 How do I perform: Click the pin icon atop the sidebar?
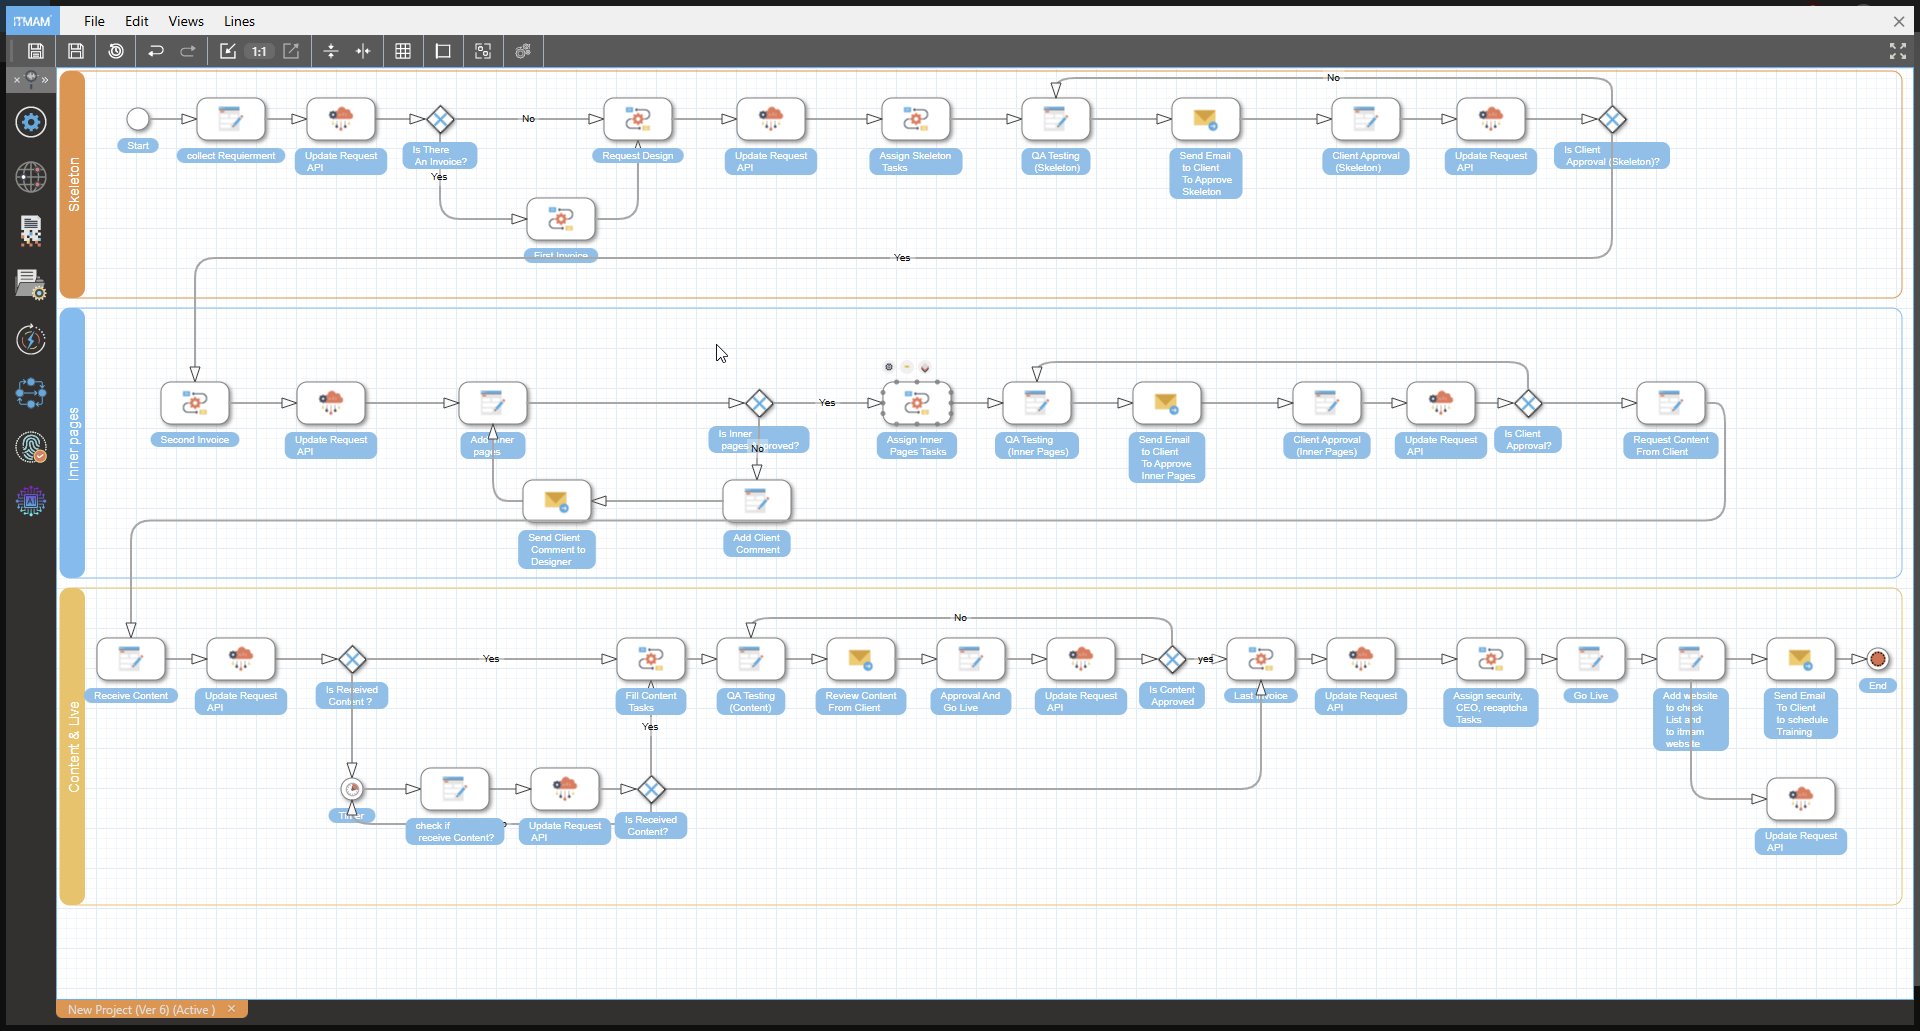(31, 78)
